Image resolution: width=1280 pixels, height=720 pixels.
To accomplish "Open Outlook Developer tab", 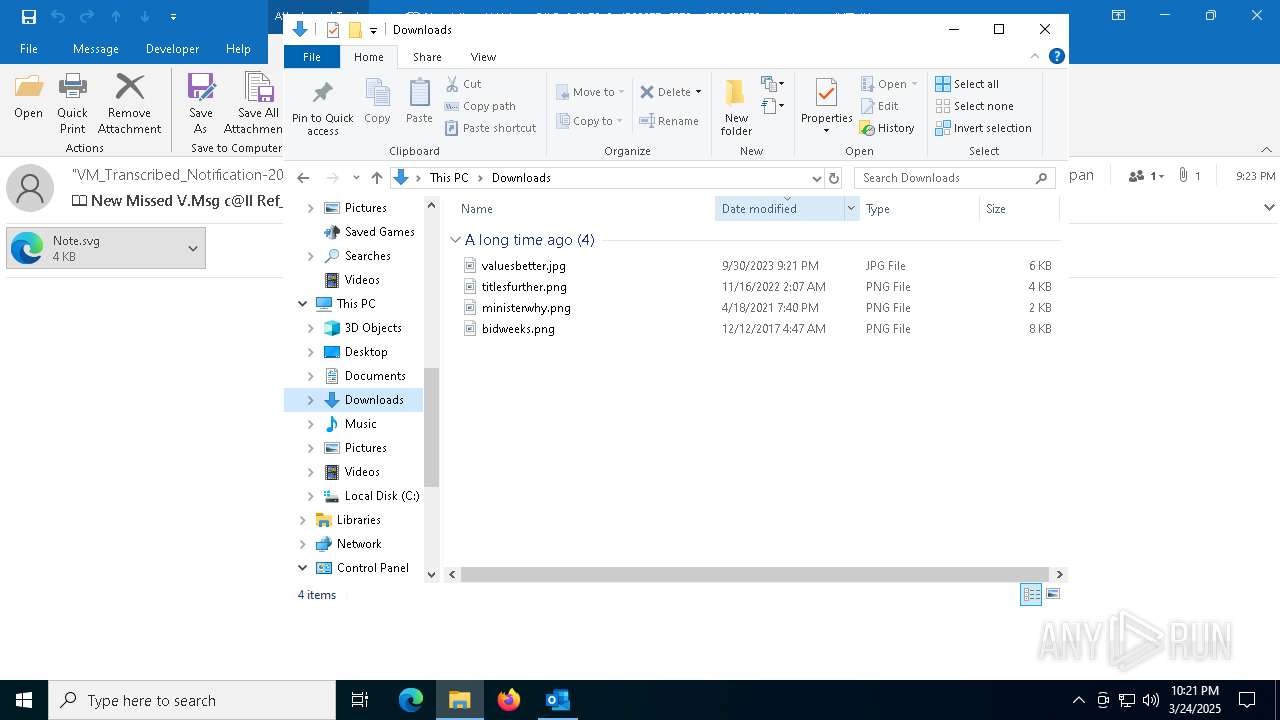I will tap(172, 48).
